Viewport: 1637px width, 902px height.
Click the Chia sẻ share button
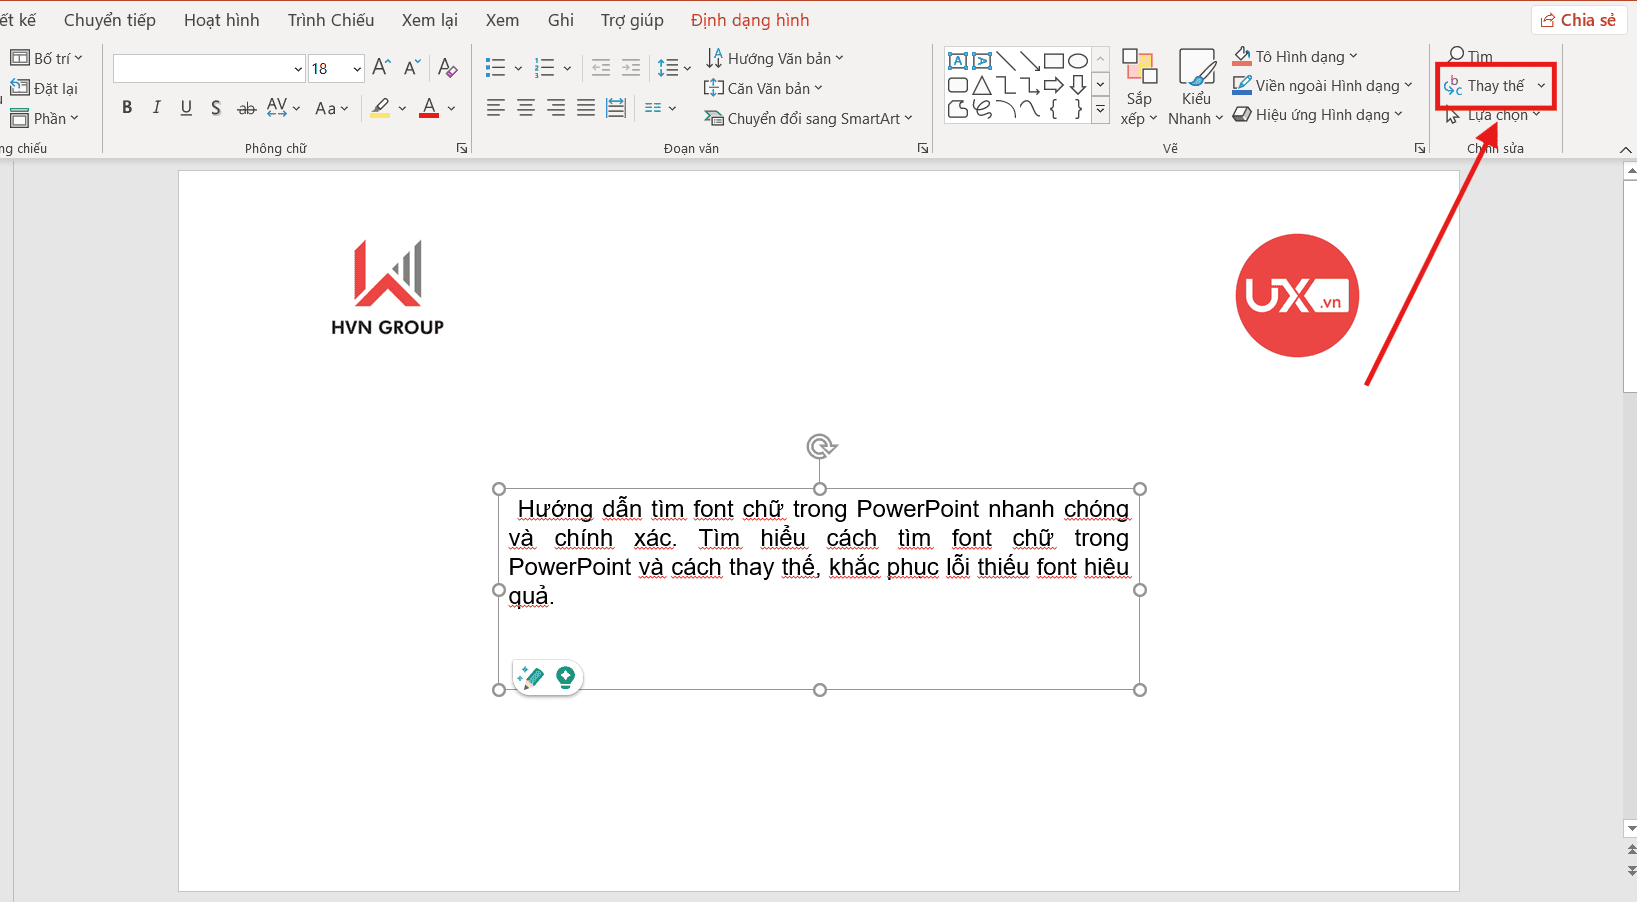pyautogui.click(x=1579, y=19)
